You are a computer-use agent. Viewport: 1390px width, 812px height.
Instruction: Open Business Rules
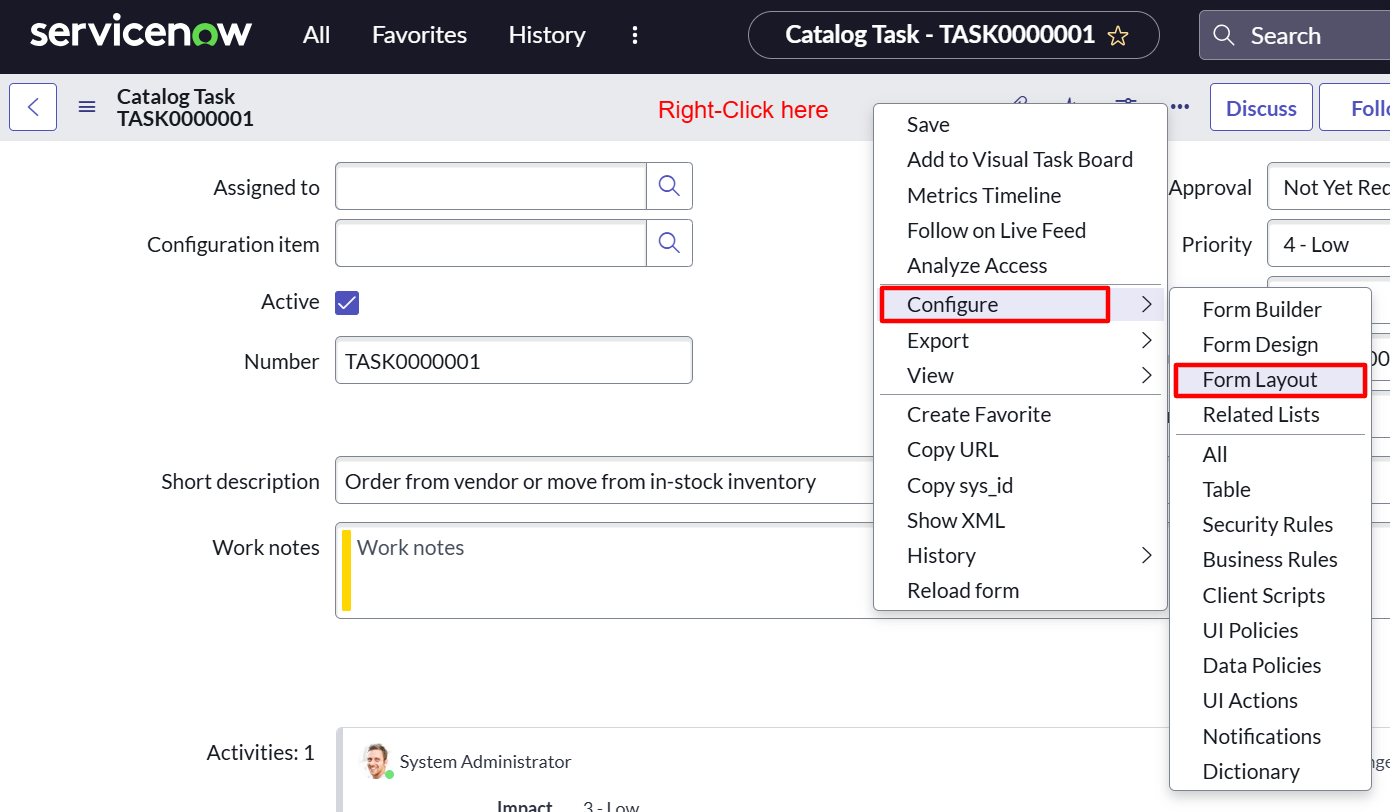pos(1270,560)
